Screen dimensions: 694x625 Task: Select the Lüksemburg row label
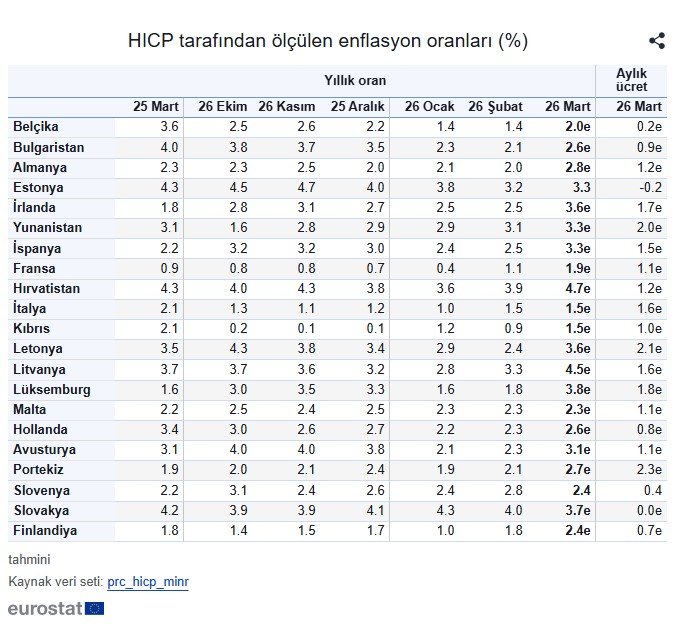click(x=52, y=389)
